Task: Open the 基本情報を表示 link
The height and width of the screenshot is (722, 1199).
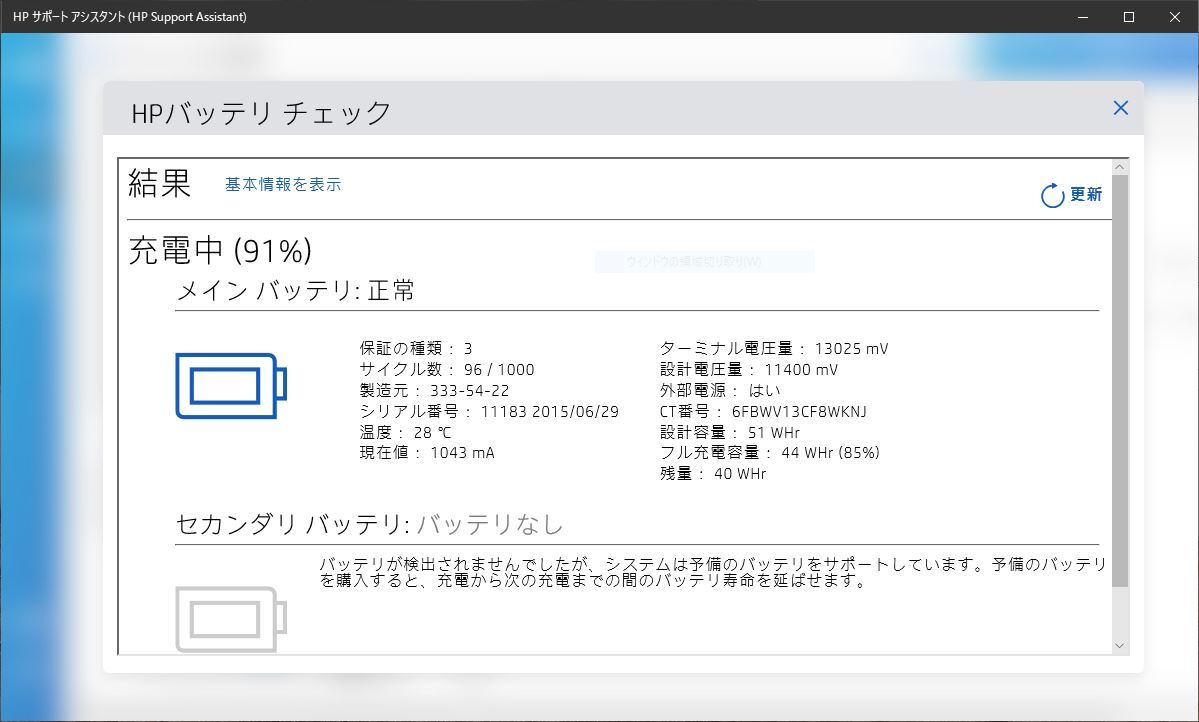Action: pos(283,184)
